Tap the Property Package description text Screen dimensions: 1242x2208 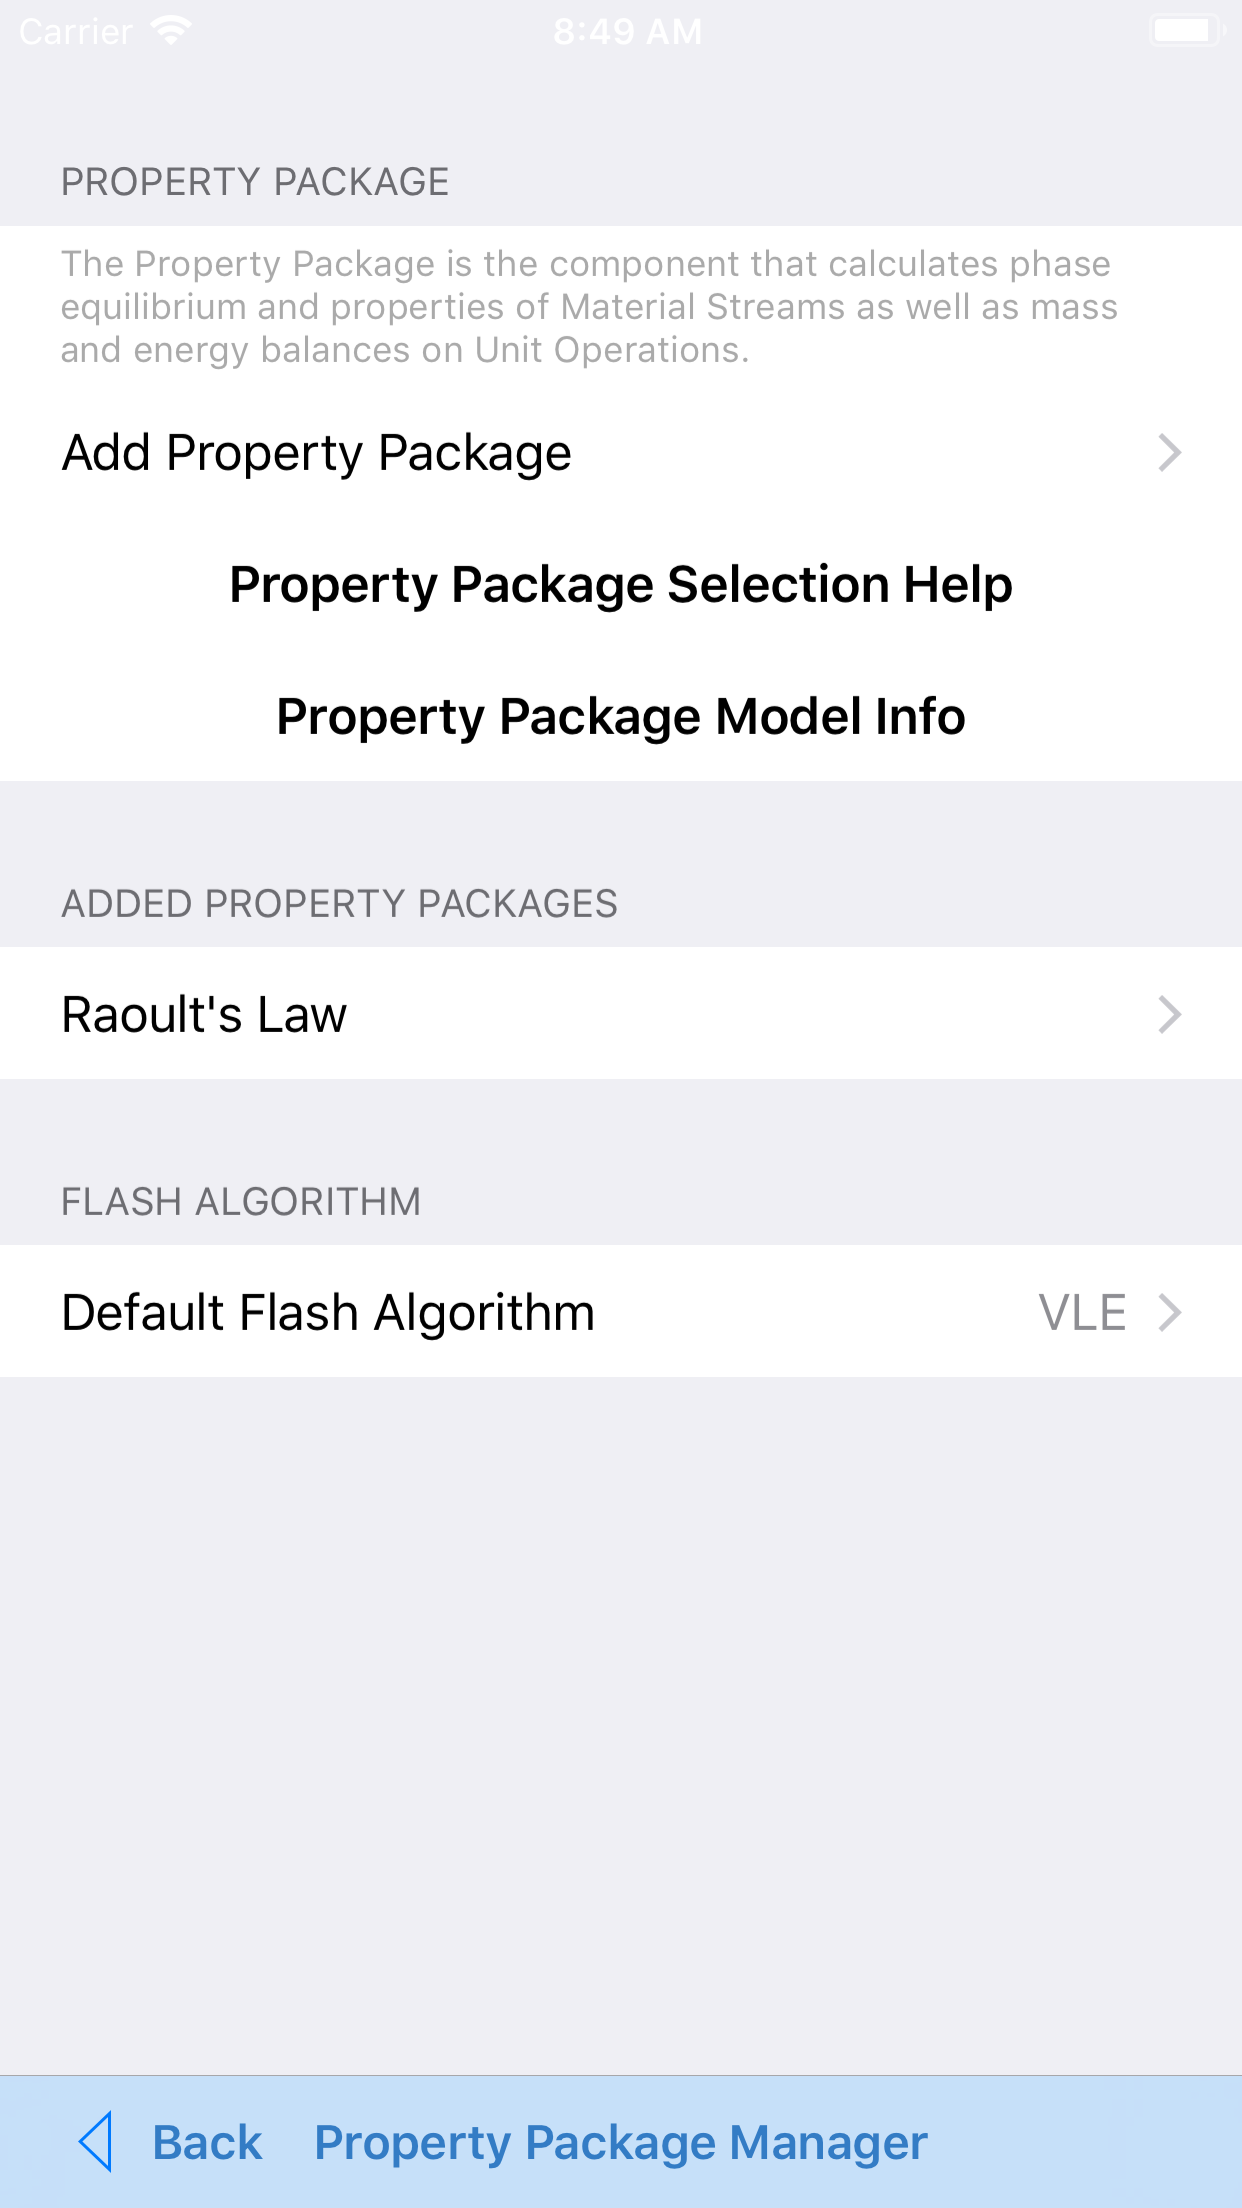[x=589, y=307]
